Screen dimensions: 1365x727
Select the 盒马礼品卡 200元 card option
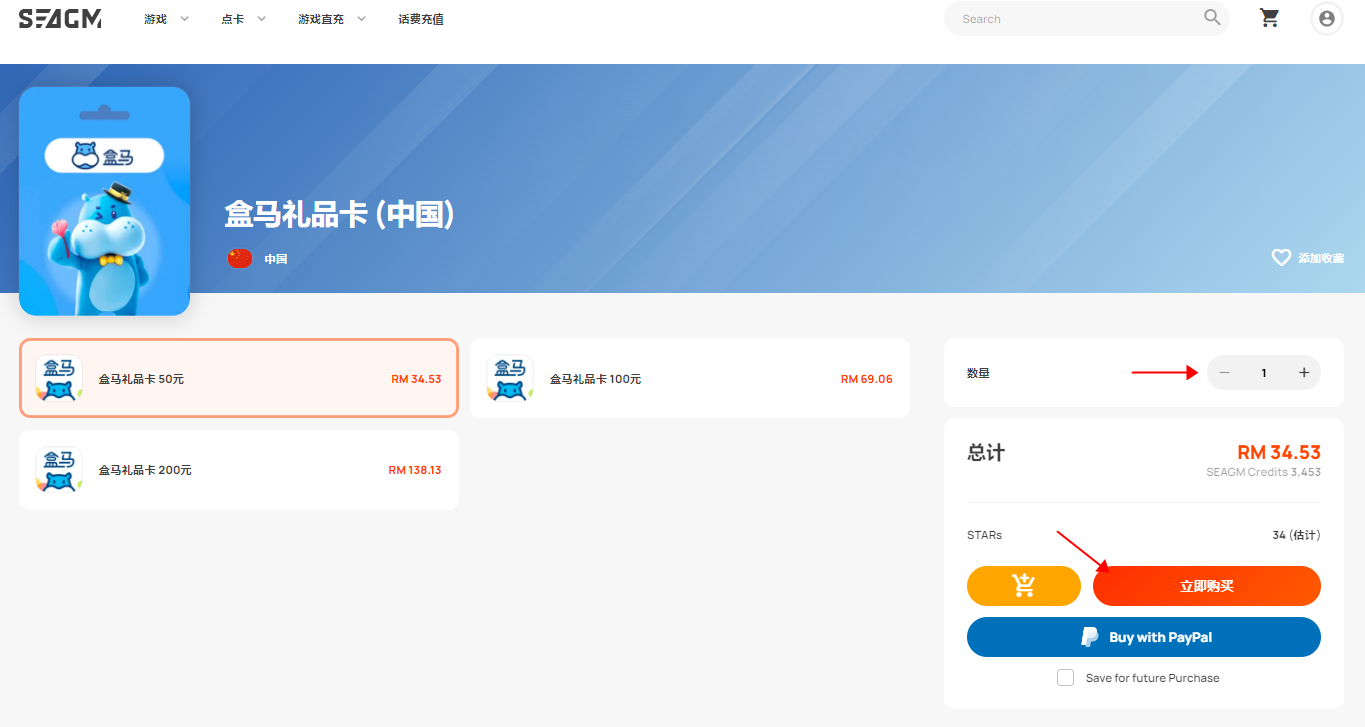coord(239,470)
